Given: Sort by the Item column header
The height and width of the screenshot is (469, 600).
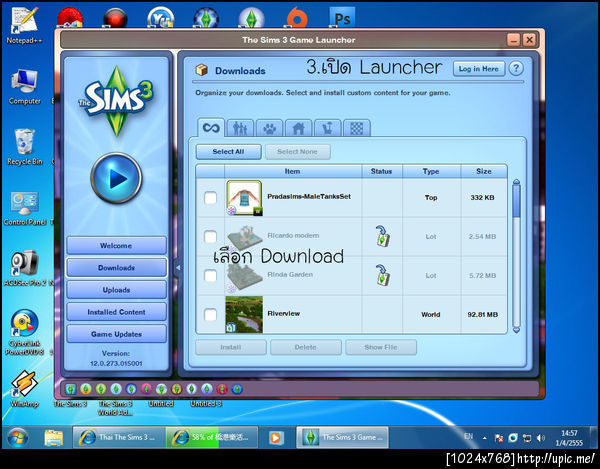Looking at the screenshot, I should tap(293, 171).
